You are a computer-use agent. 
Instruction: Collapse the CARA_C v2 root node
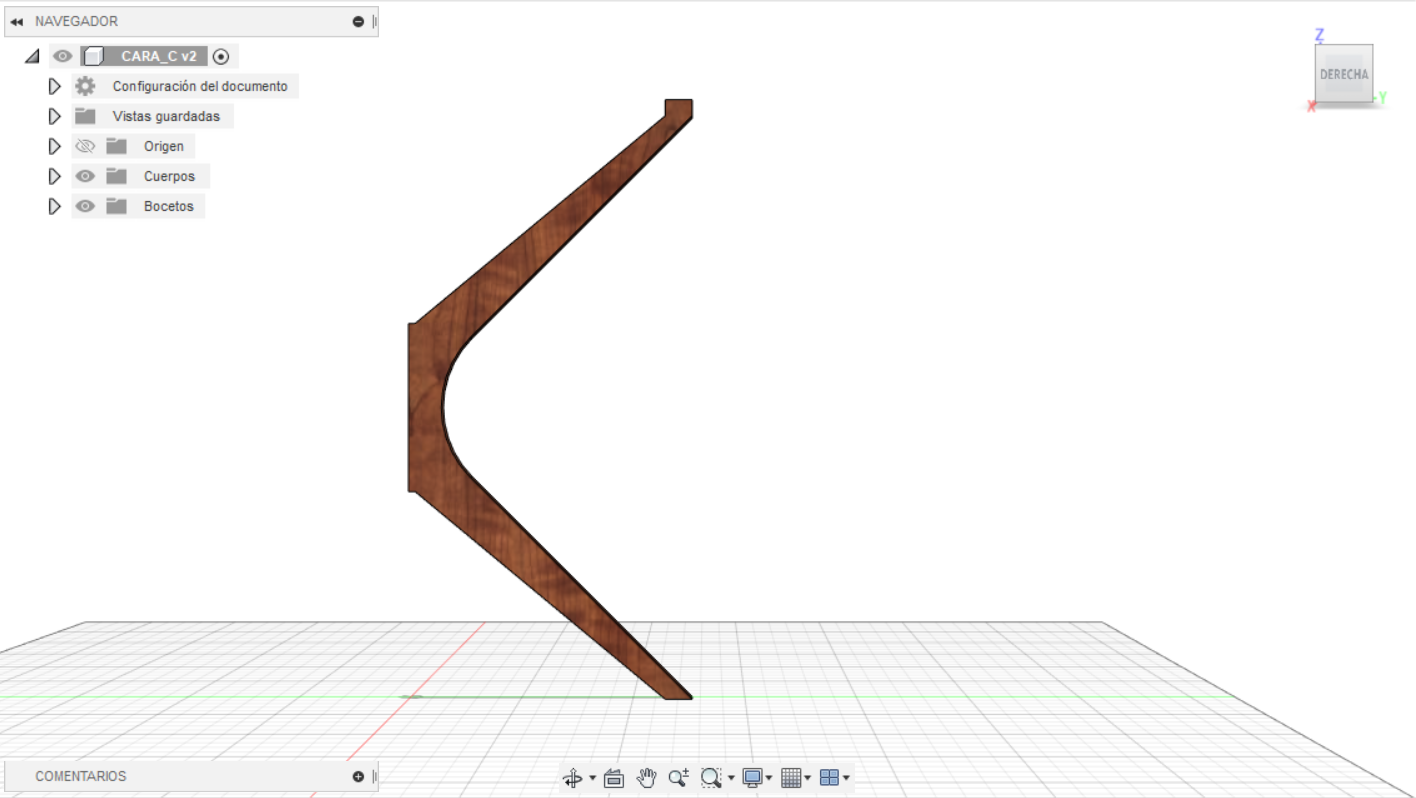[x=32, y=56]
